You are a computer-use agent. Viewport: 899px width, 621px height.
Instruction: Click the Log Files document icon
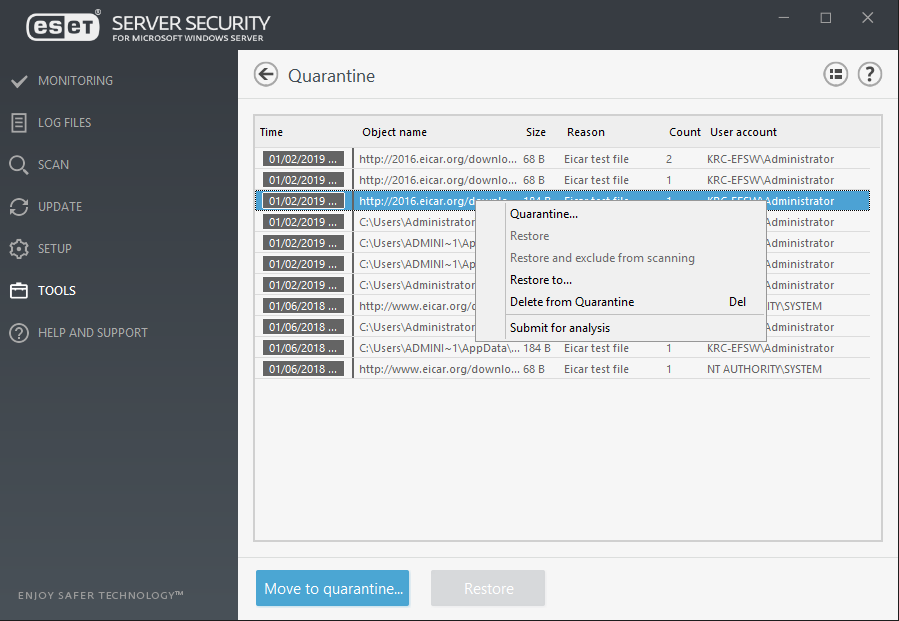[19, 123]
